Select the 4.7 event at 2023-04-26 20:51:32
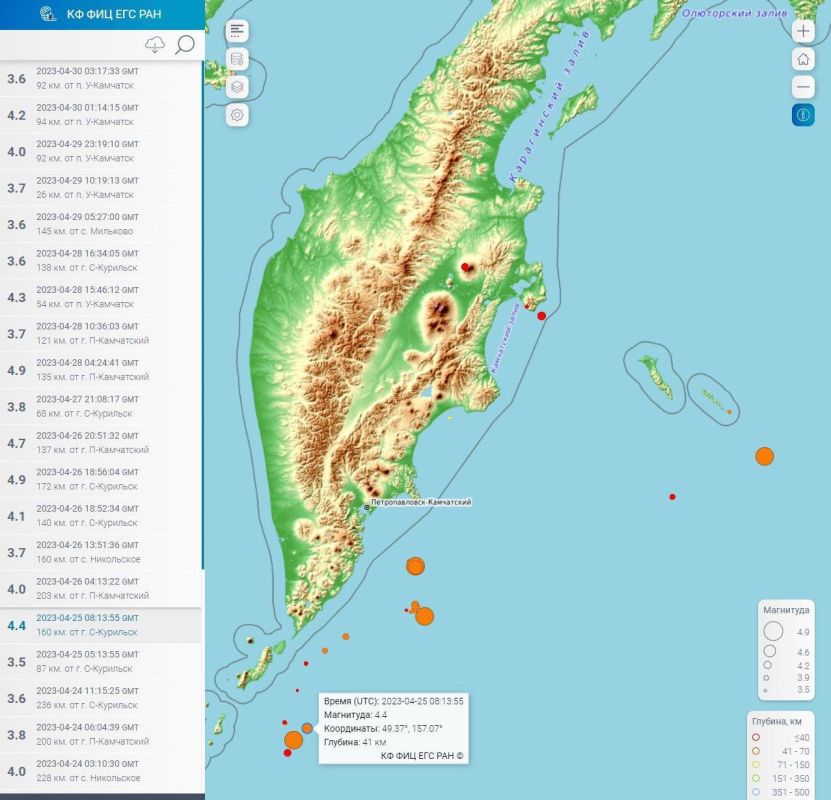This screenshot has width=831, height=800. [101, 443]
